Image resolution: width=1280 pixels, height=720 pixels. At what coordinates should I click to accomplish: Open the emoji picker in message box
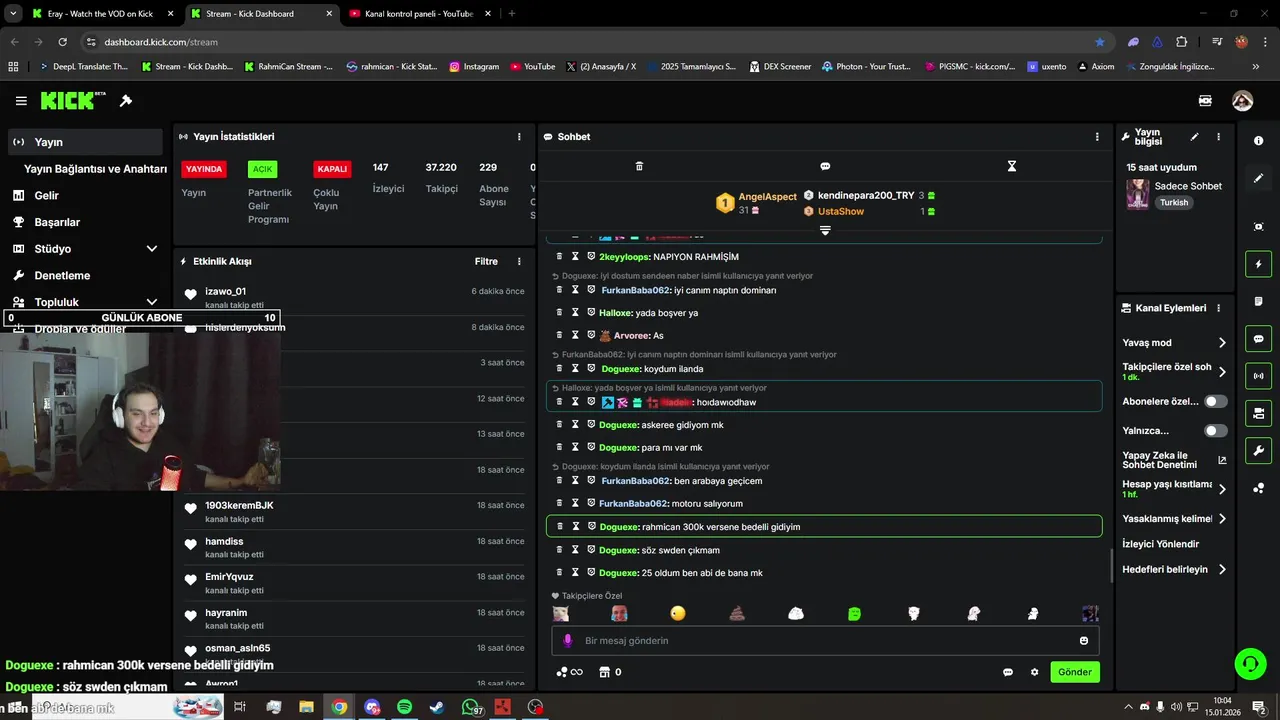1084,641
